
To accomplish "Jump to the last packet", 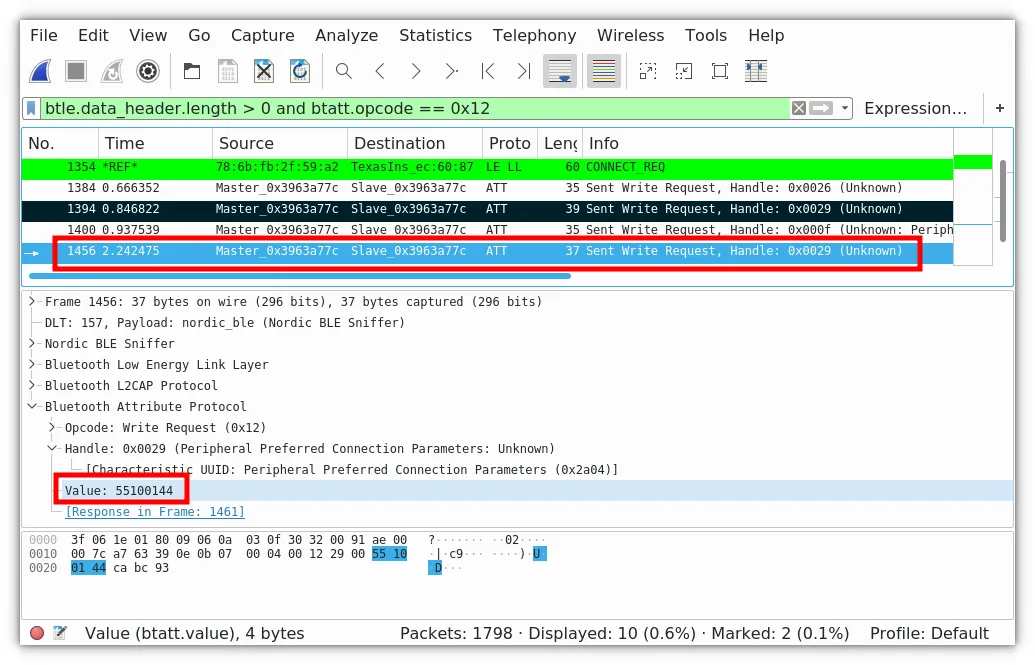I will [x=523, y=71].
